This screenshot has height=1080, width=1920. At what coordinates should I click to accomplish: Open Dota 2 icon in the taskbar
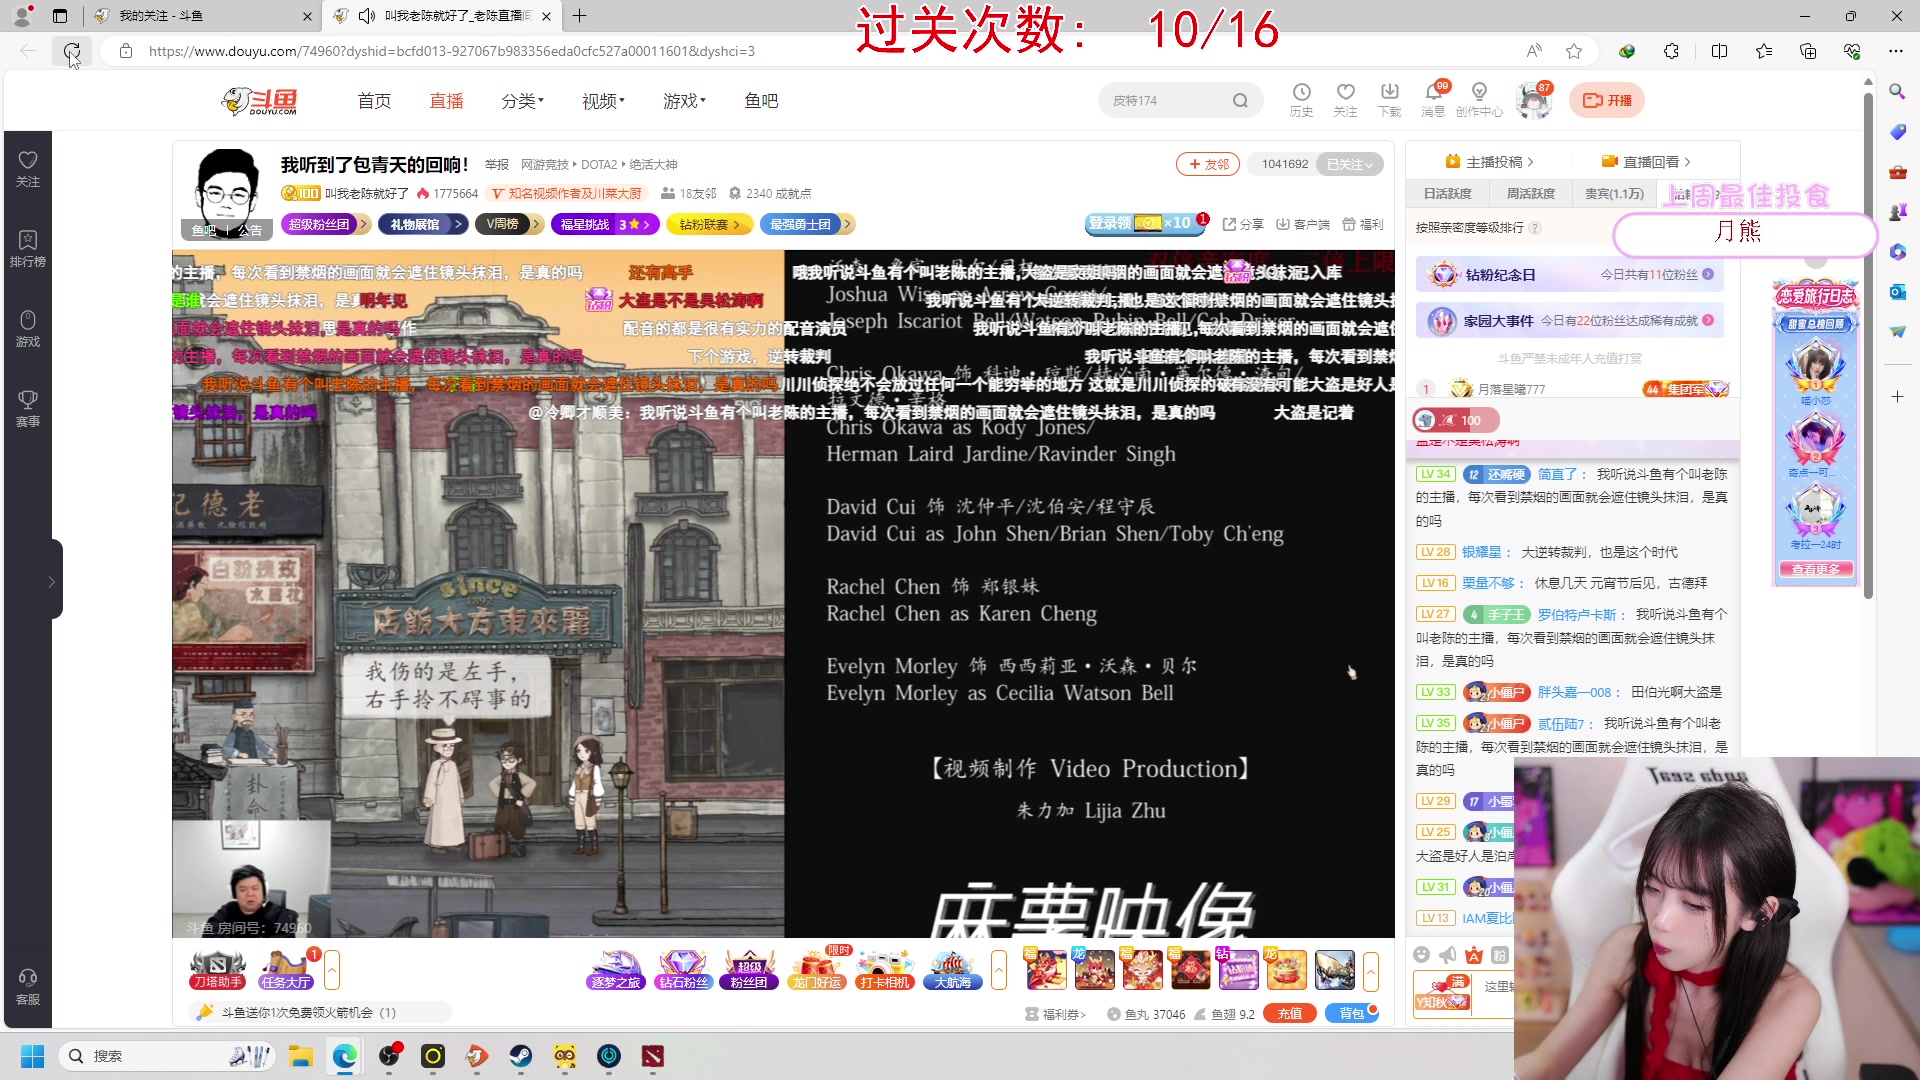pyautogui.click(x=652, y=1056)
